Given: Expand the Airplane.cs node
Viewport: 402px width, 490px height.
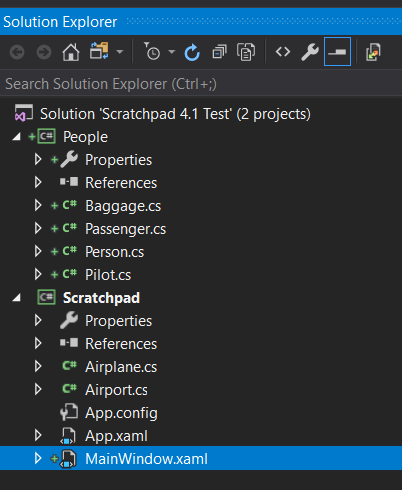Looking at the screenshot, I should click(38, 366).
